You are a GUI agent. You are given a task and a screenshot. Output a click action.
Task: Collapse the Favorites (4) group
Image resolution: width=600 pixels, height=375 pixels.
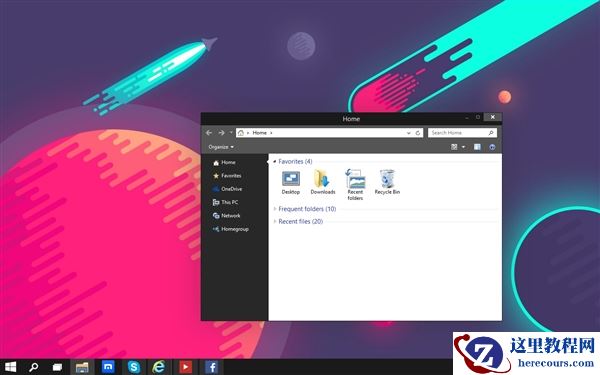[275, 161]
